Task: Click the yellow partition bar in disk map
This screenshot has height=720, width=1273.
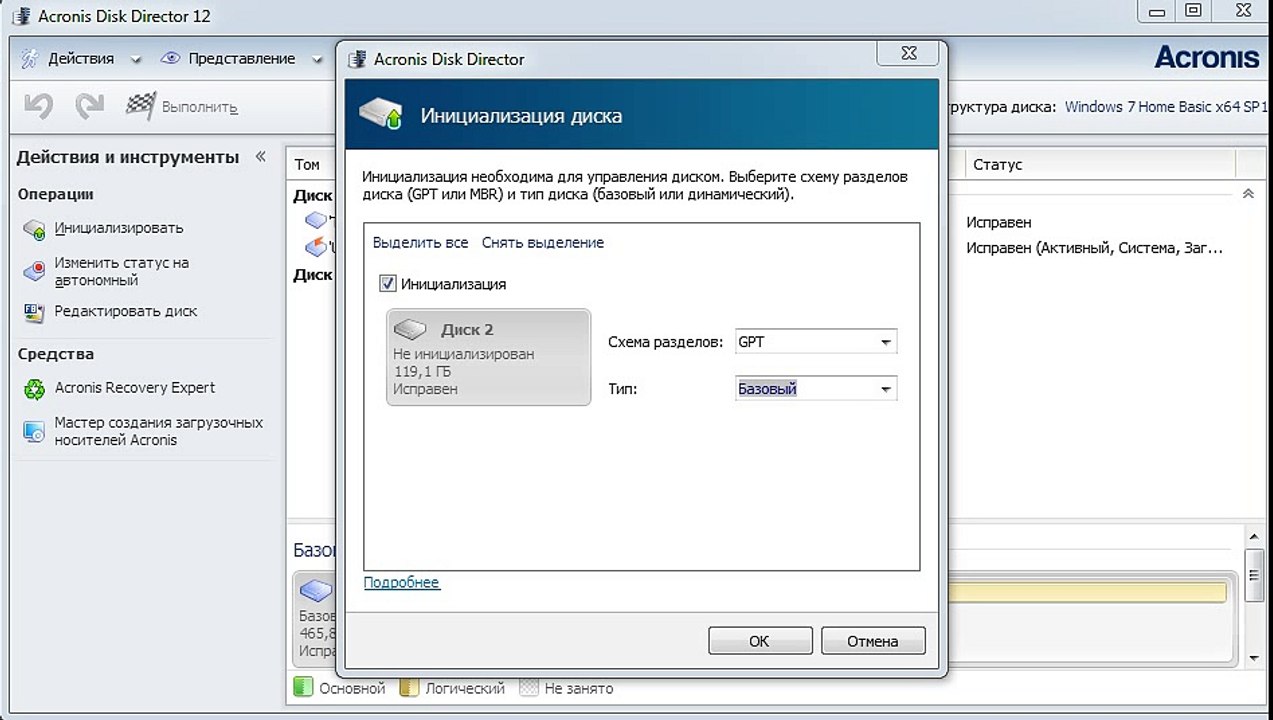Action: click(x=1087, y=592)
